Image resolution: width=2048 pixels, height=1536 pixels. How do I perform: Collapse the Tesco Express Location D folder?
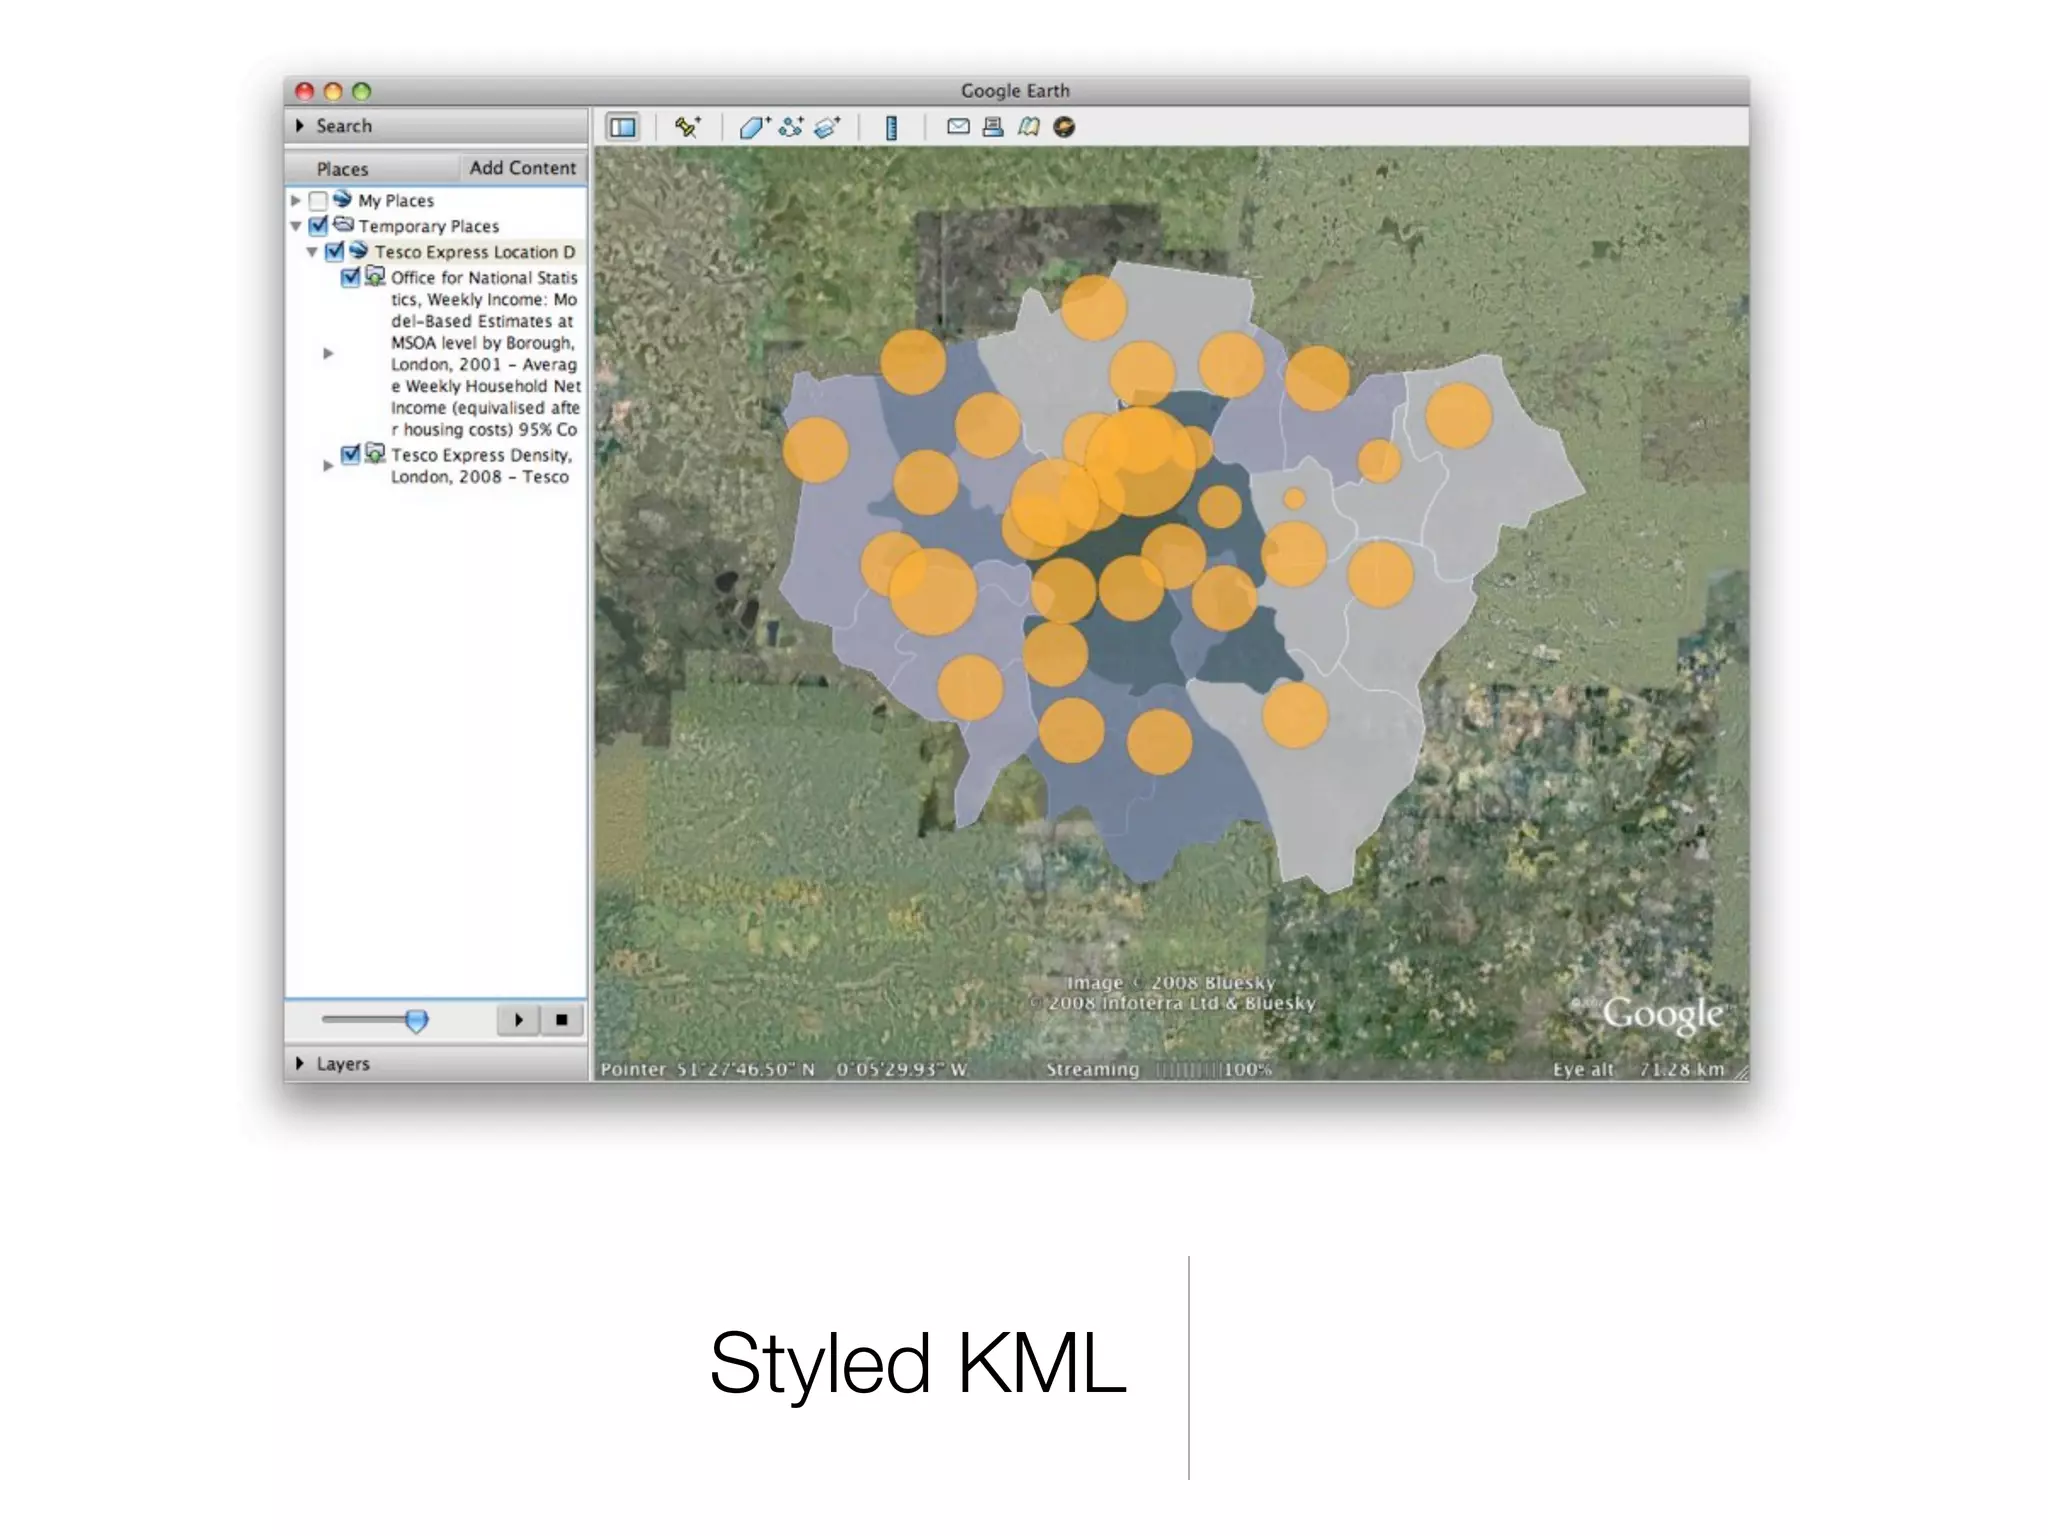(312, 252)
